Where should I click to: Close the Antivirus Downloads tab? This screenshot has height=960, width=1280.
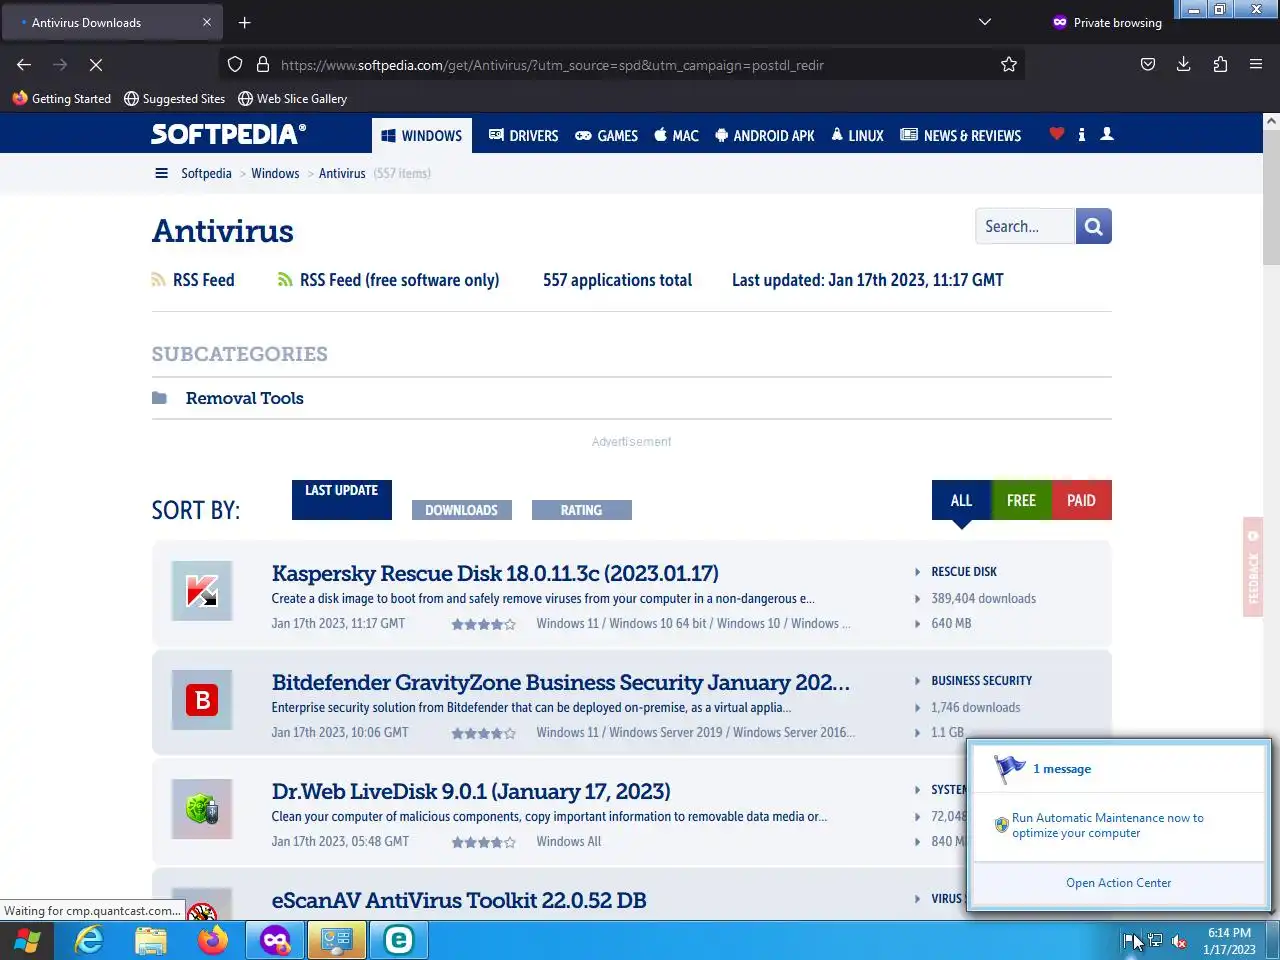[207, 22]
